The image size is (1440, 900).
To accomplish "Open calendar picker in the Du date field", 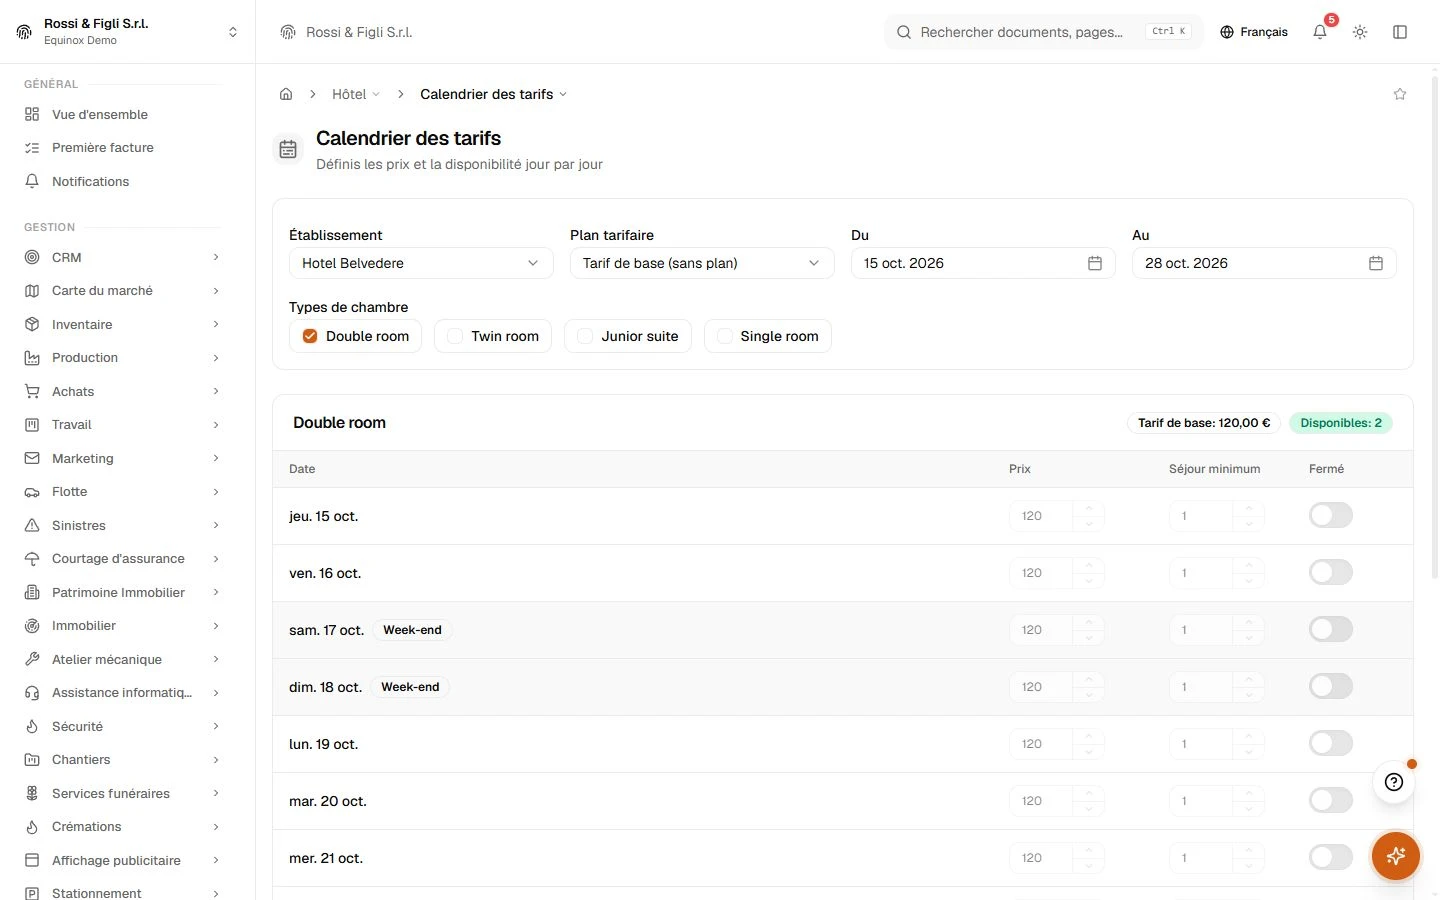I will [1095, 263].
